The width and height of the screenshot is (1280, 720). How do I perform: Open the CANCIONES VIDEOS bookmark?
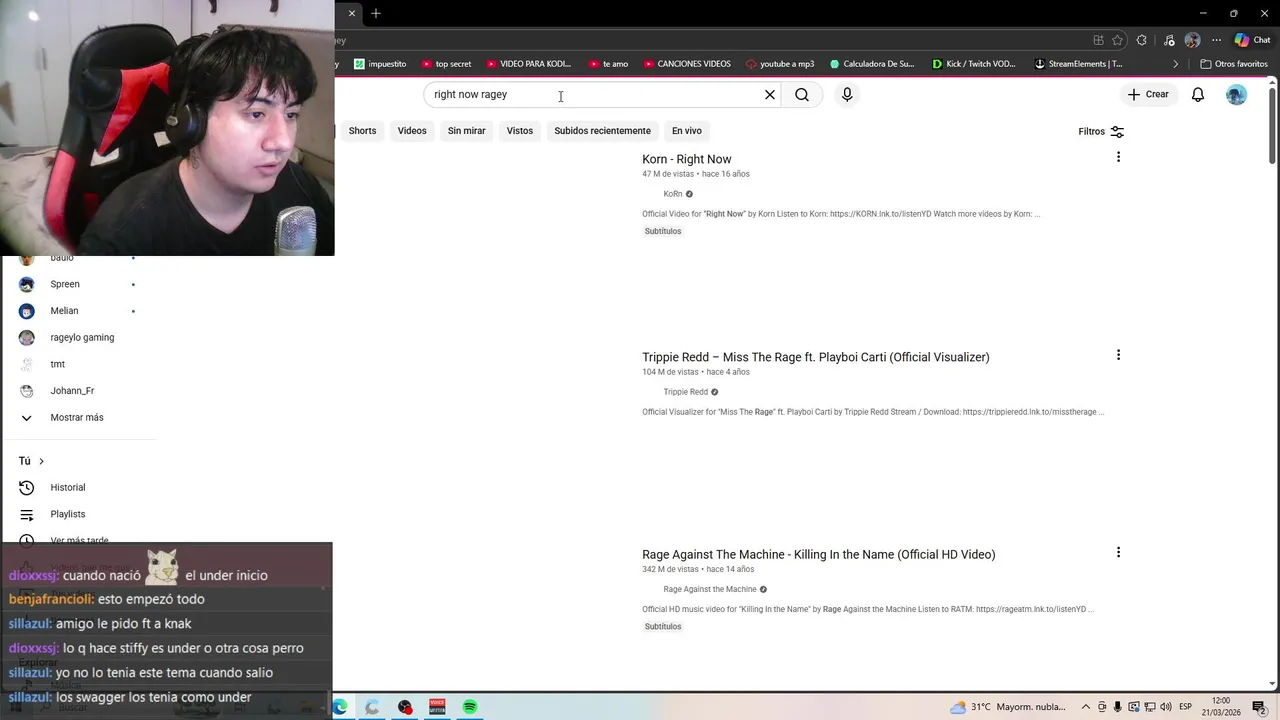[687, 64]
